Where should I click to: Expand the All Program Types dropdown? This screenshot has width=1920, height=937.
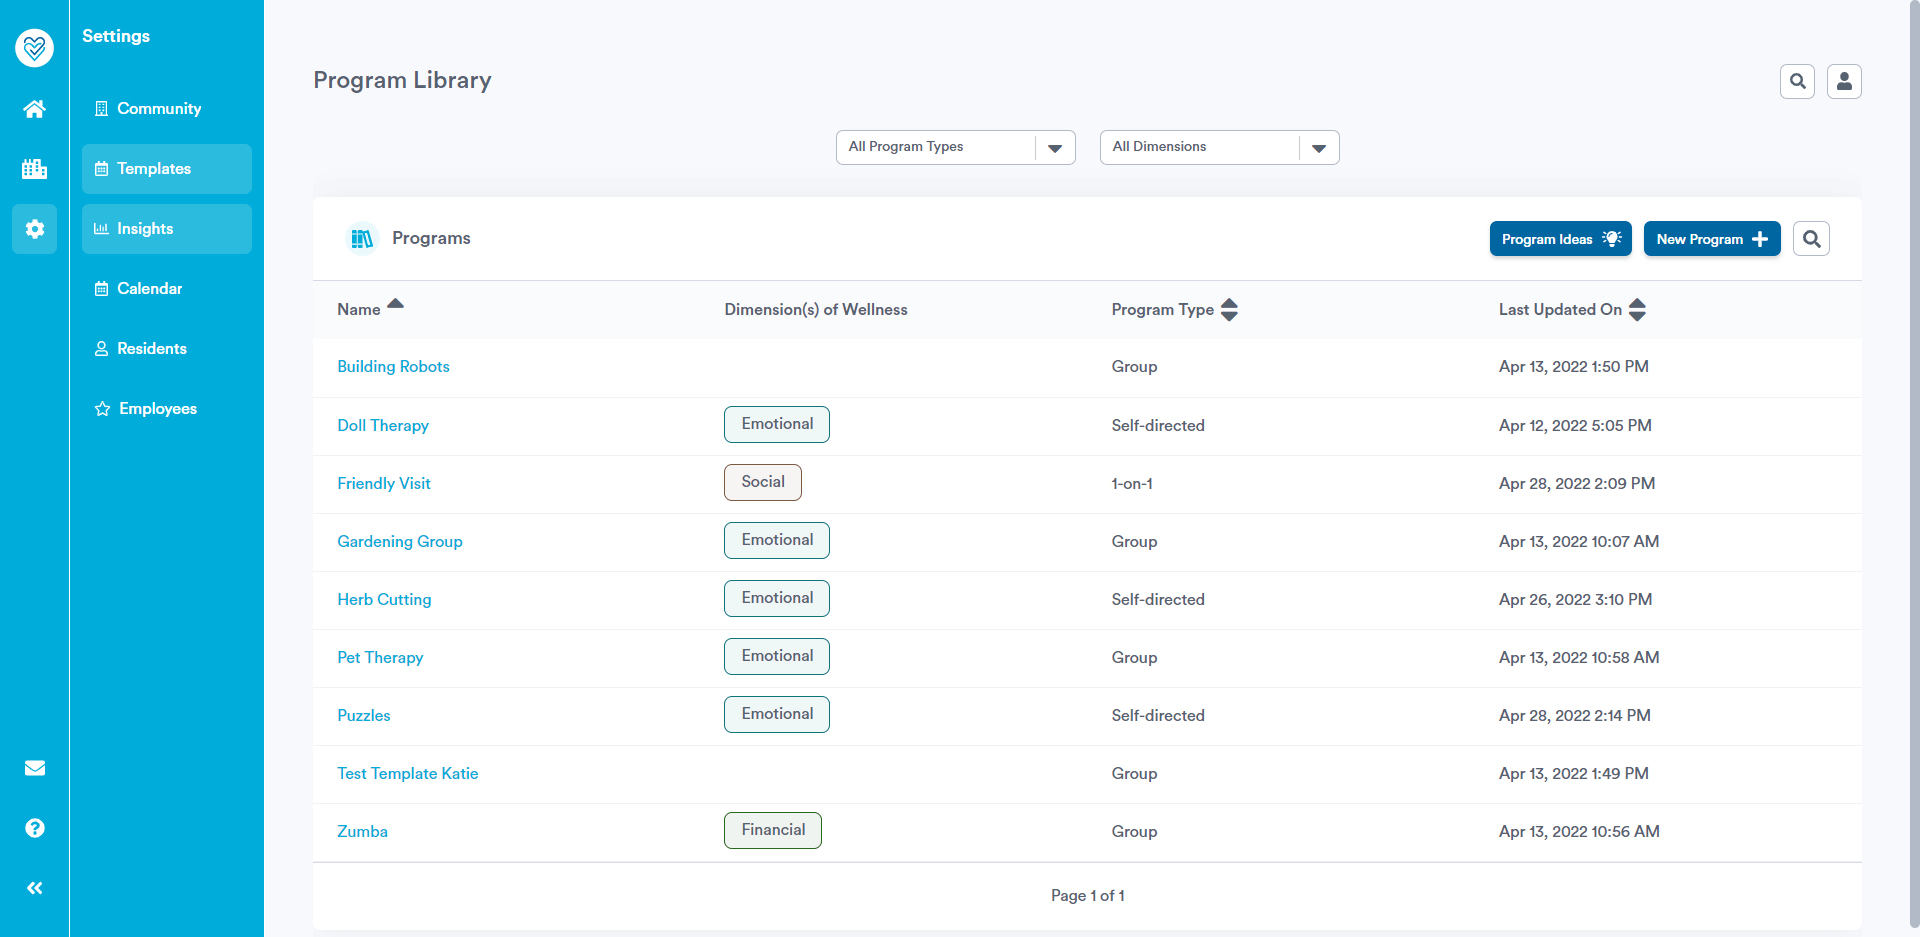coord(955,147)
